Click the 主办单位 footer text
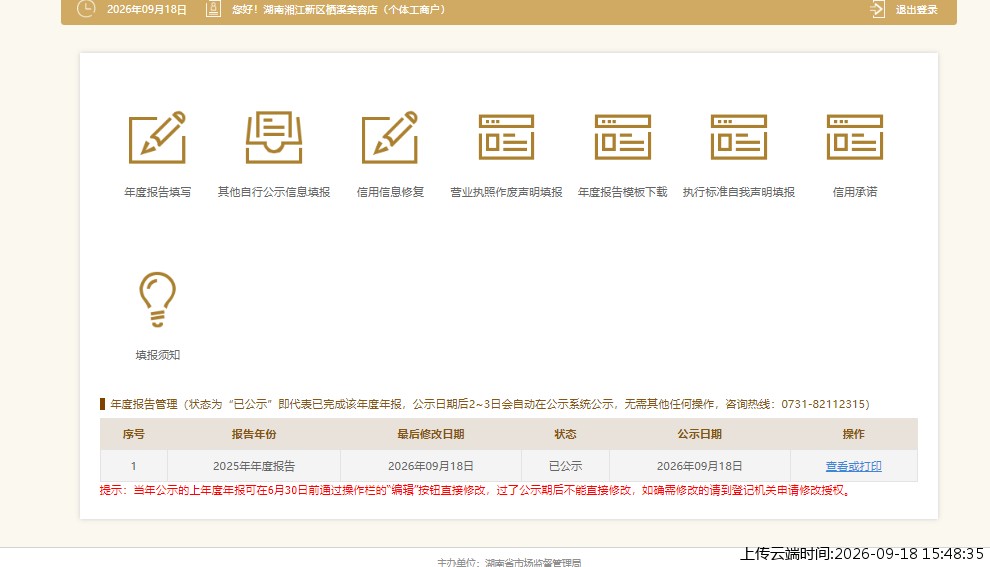The image size is (990, 567). pyautogui.click(x=509, y=562)
